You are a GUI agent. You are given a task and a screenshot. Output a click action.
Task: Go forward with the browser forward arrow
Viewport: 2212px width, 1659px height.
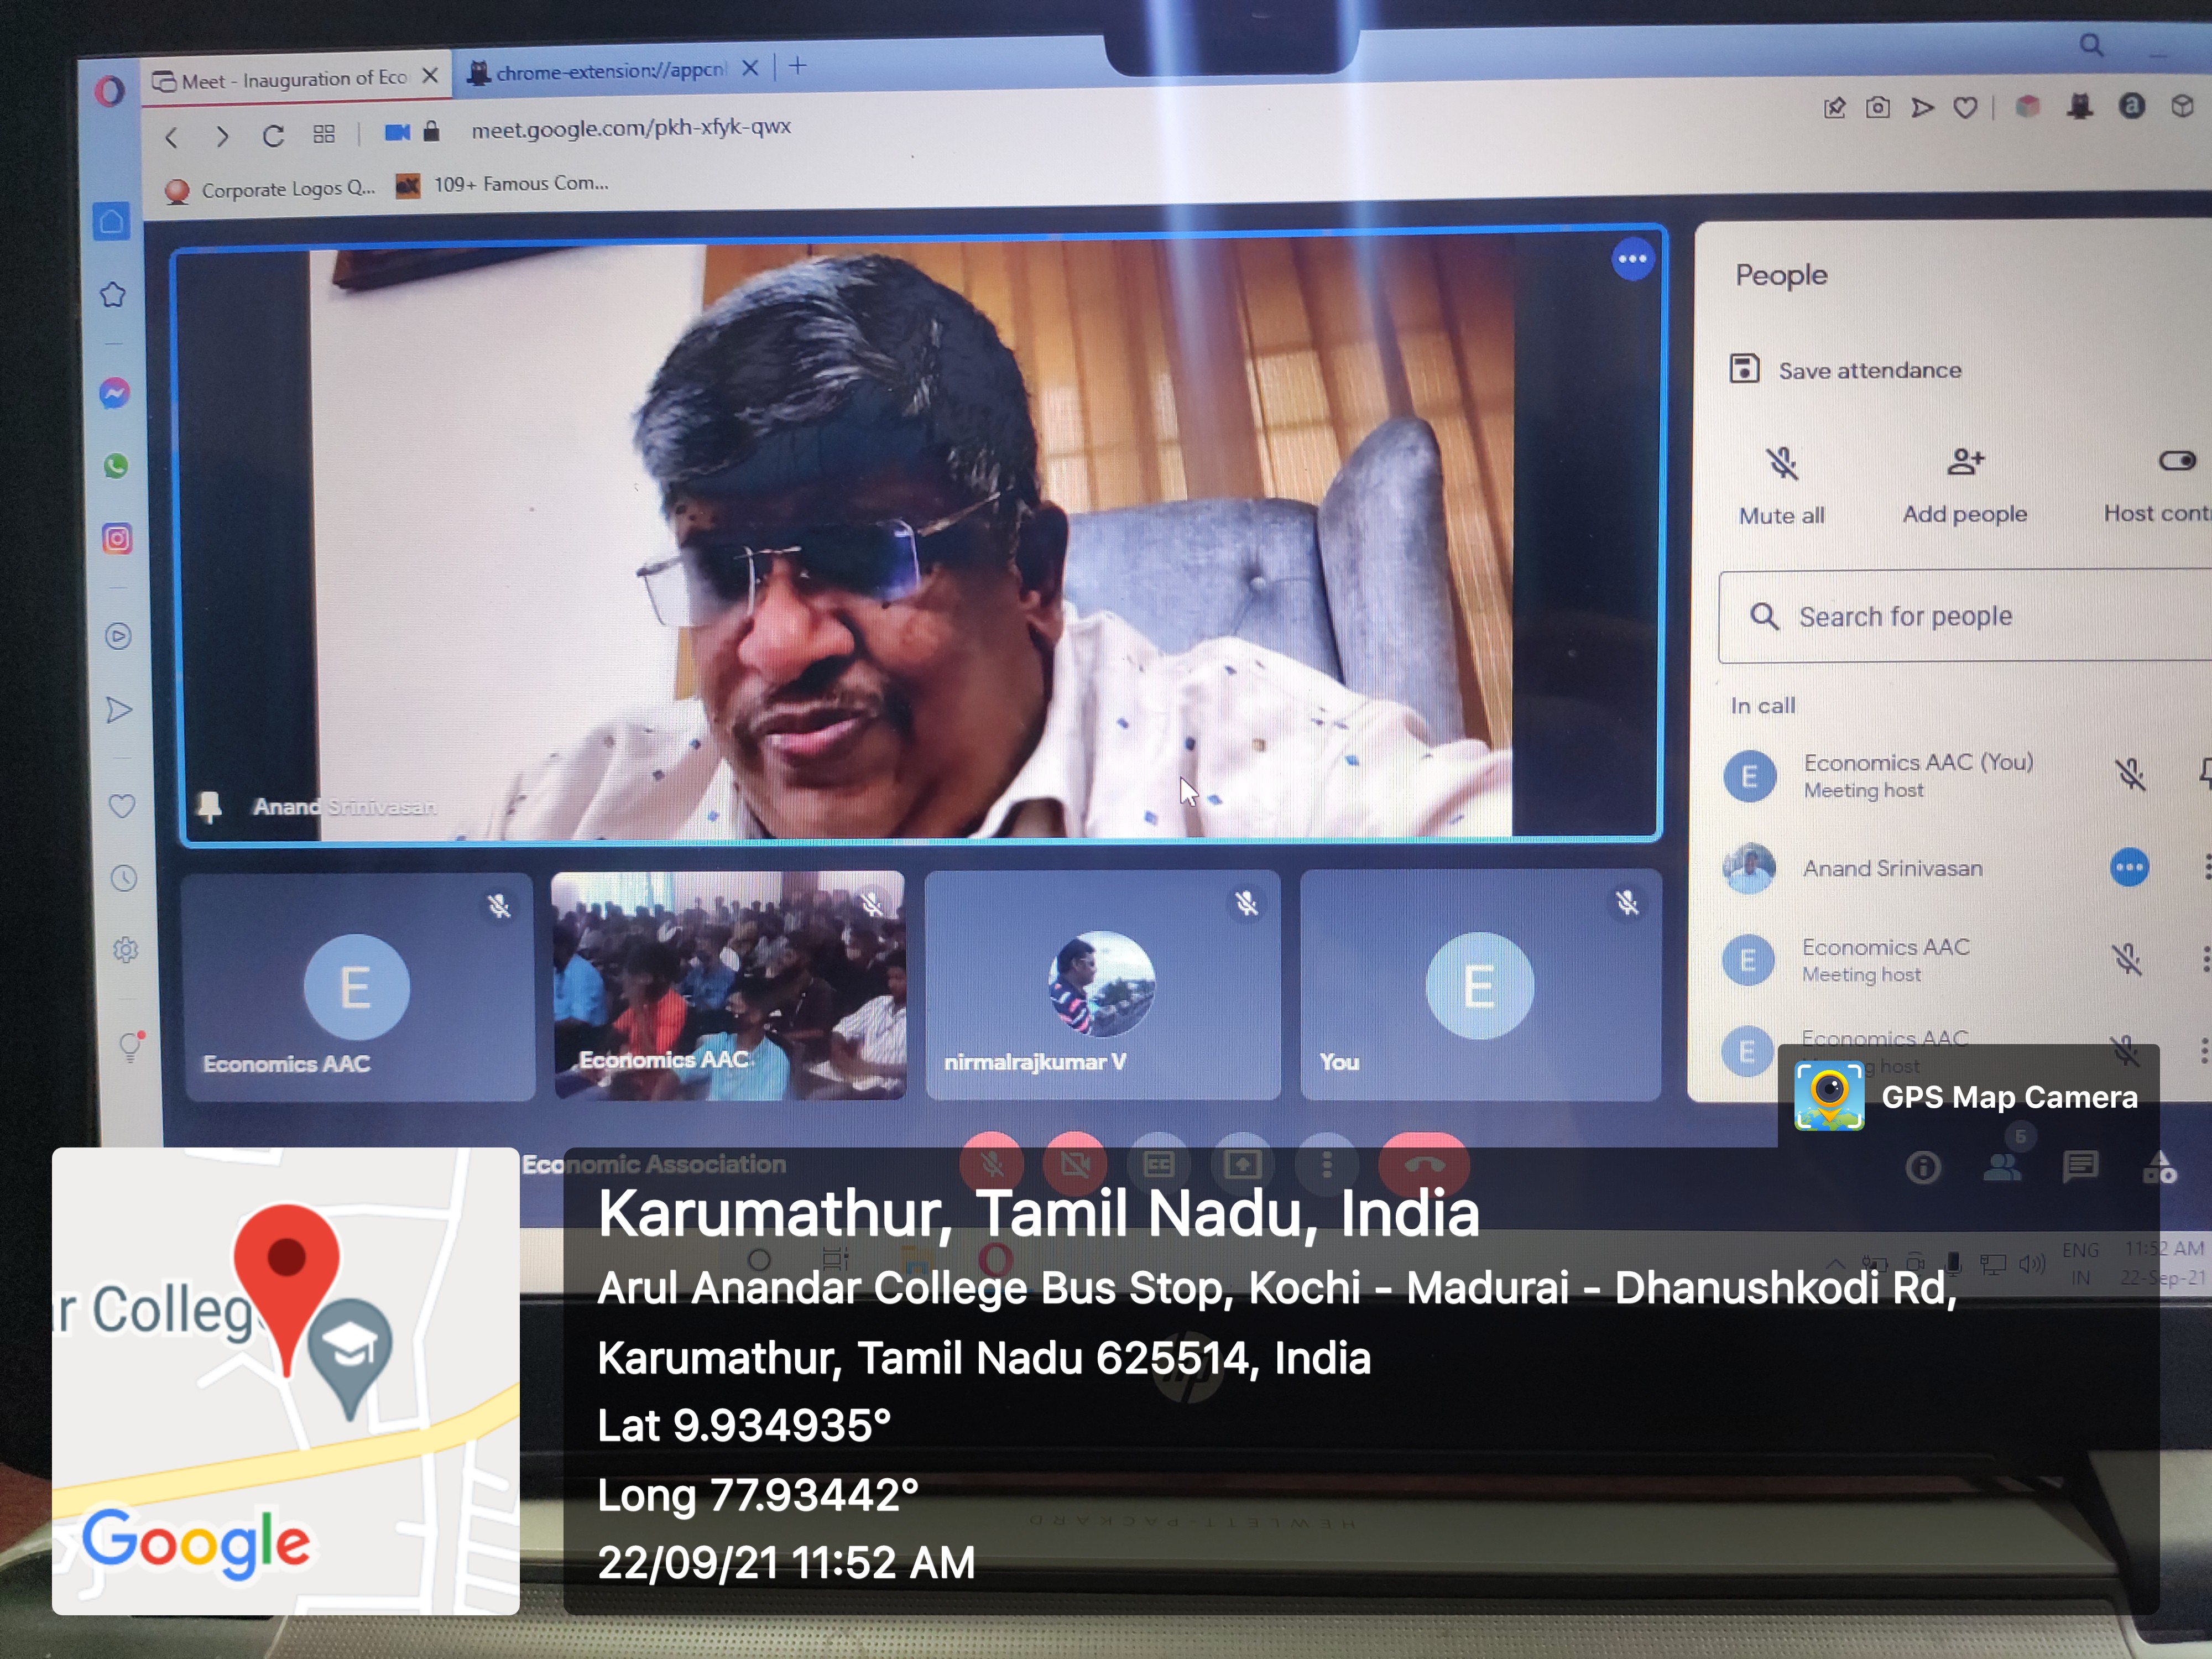(222, 136)
